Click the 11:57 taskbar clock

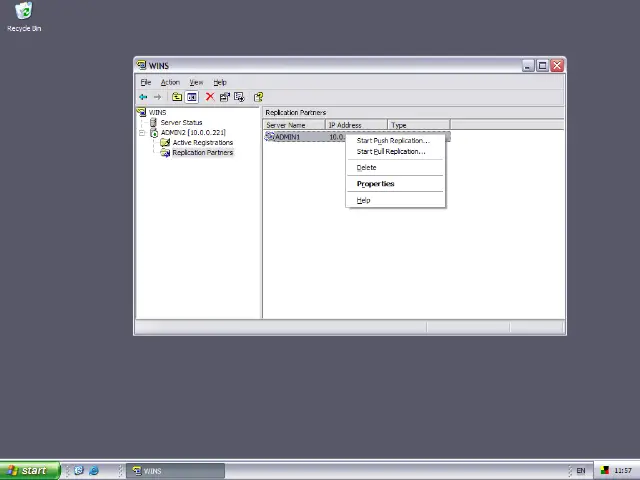[623, 471]
